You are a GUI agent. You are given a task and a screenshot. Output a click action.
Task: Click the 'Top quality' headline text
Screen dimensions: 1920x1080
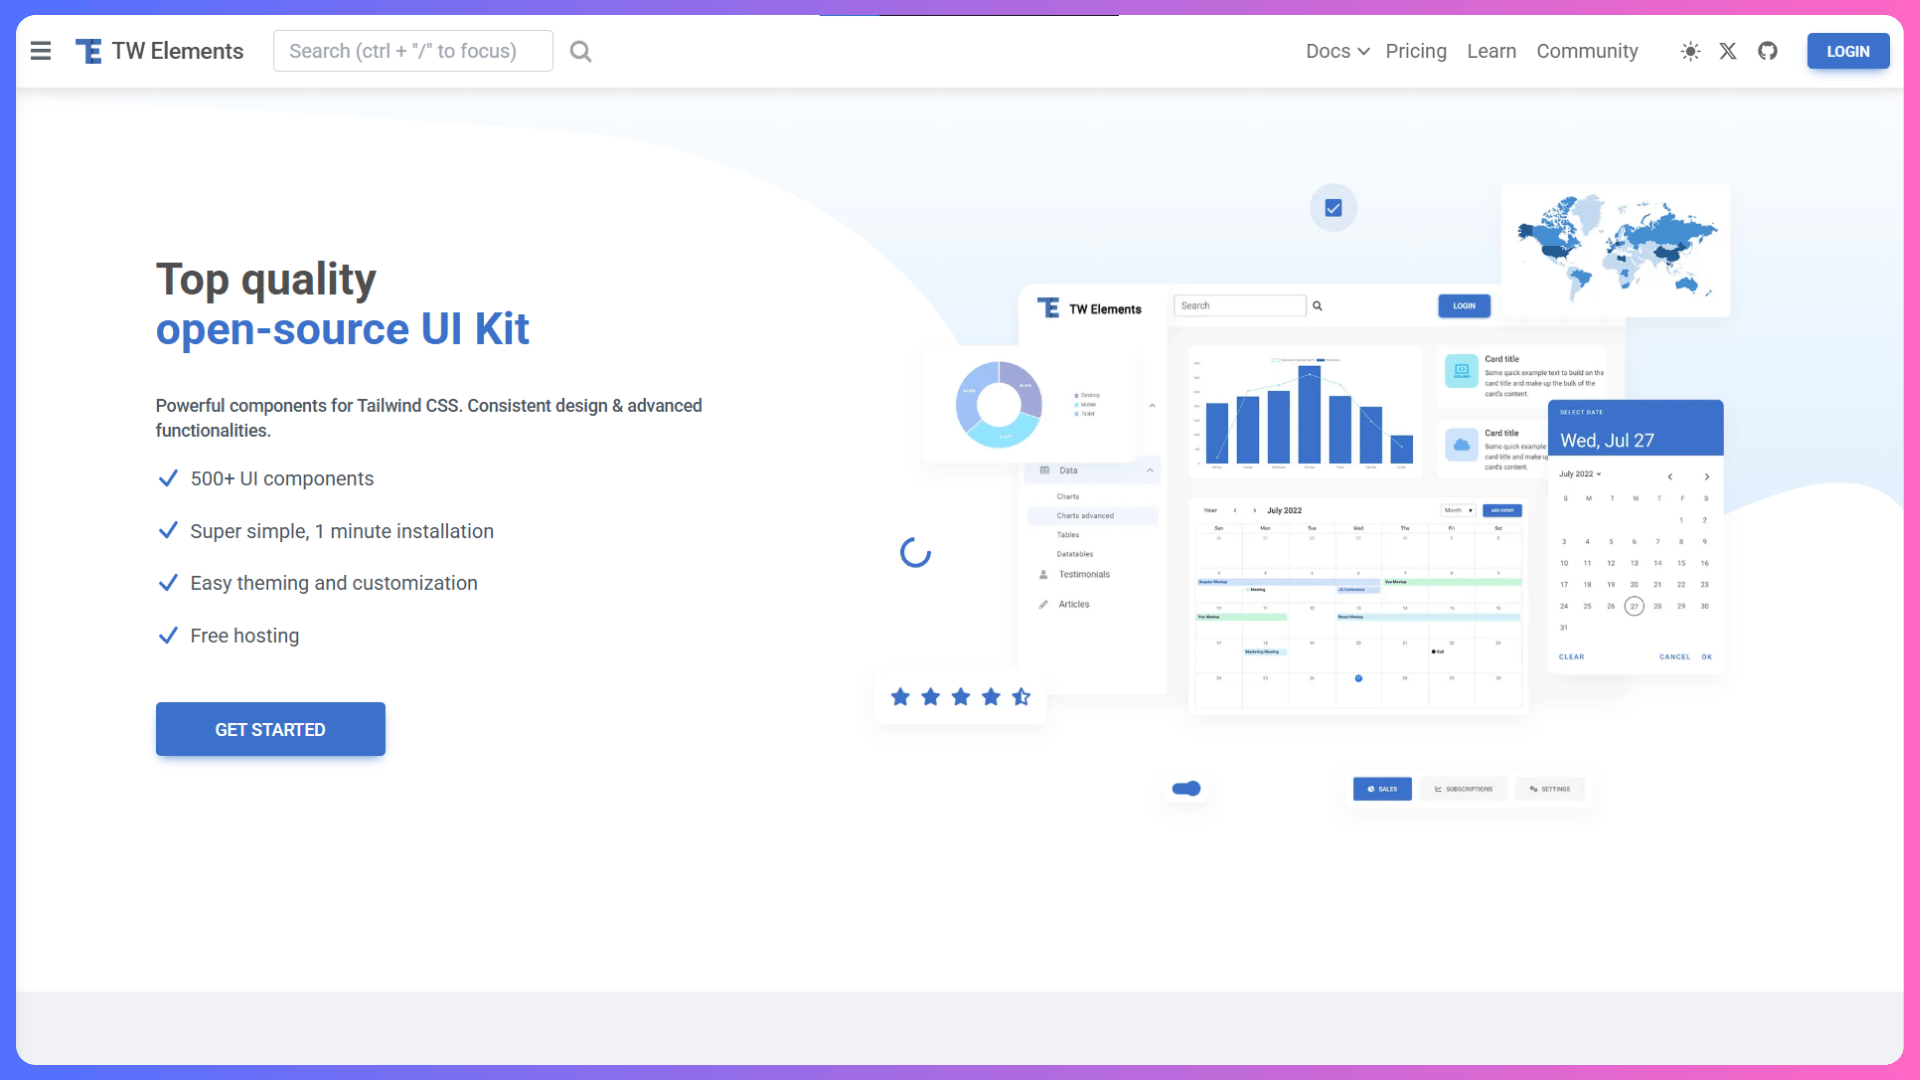(266, 279)
